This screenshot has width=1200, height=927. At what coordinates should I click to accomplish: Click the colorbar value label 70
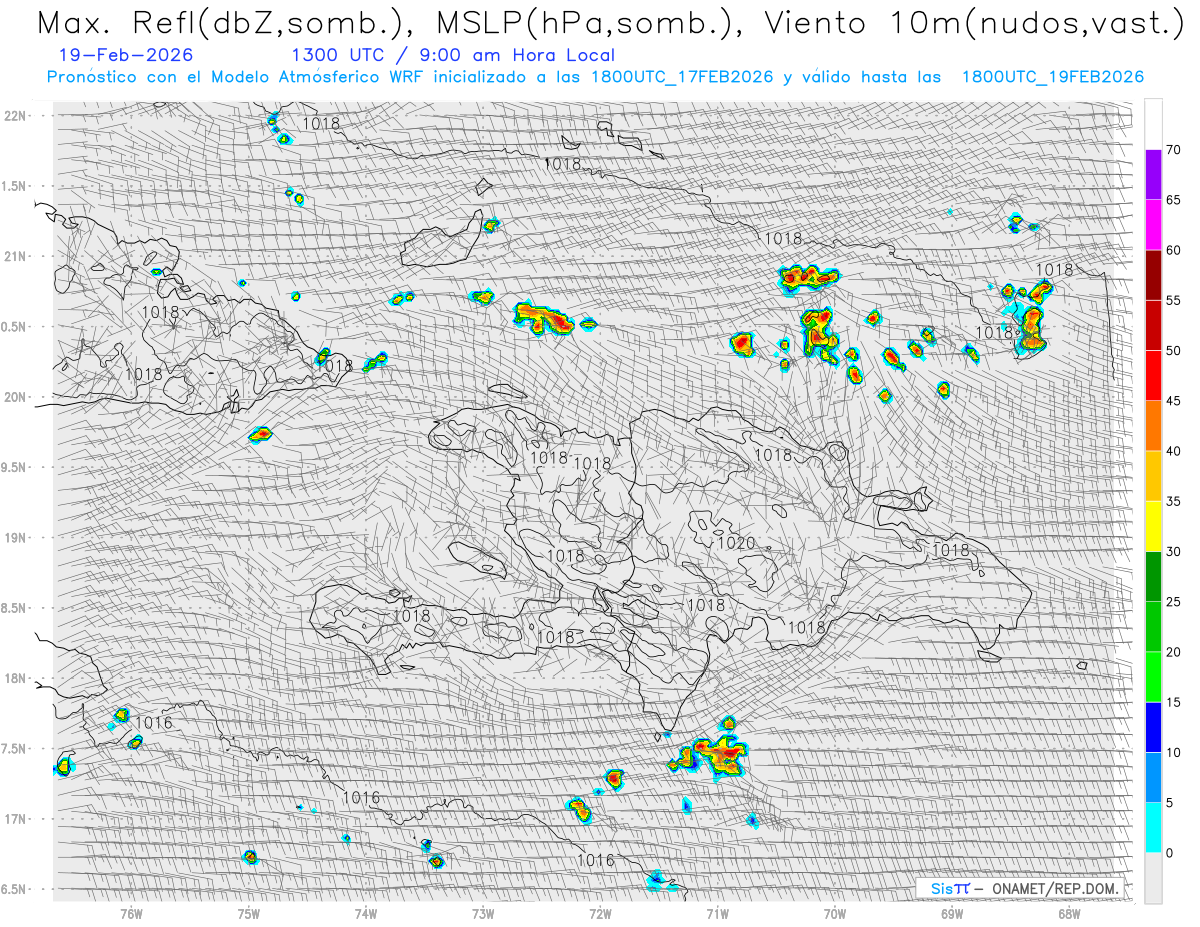tap(1173, 150)
